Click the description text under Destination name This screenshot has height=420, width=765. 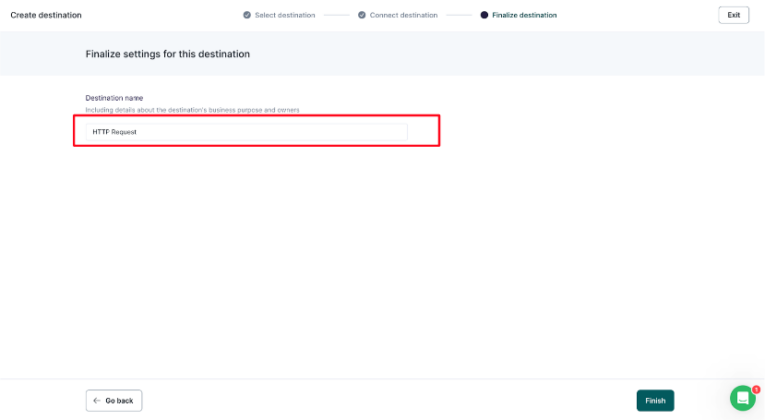click(x=192, y=109)
